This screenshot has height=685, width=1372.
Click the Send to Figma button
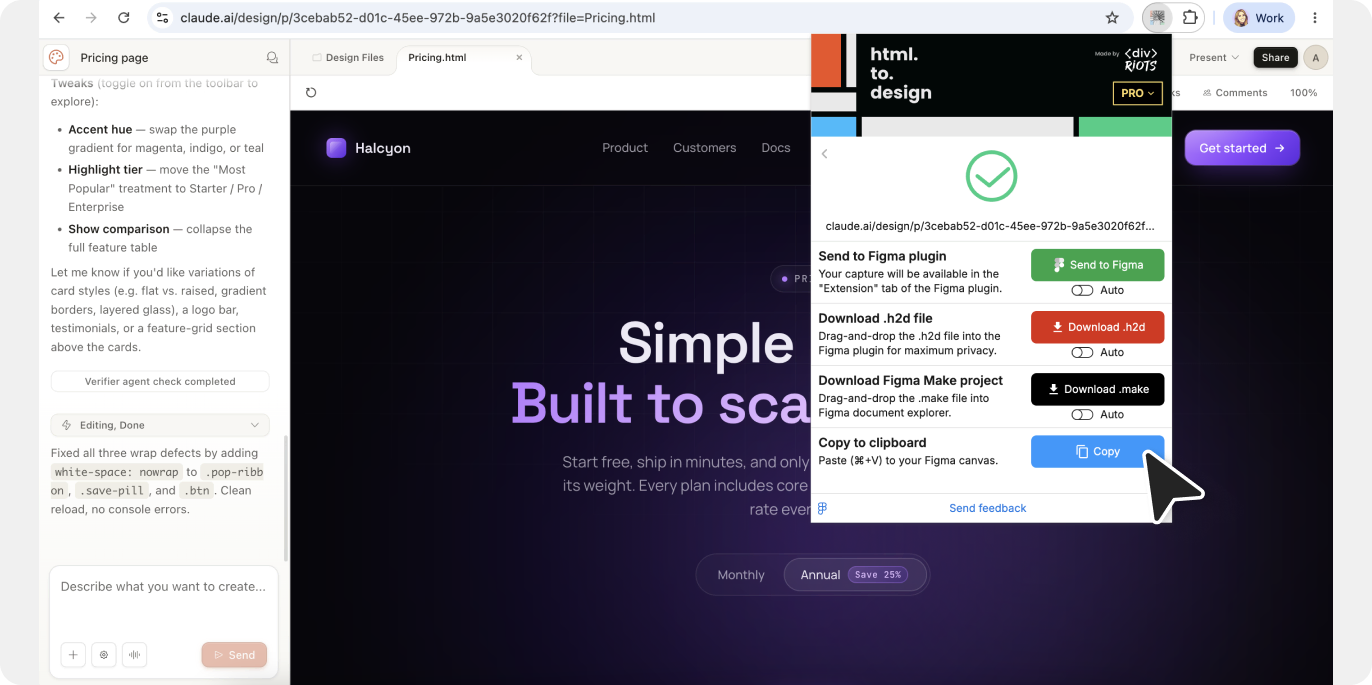point(1098,265)
